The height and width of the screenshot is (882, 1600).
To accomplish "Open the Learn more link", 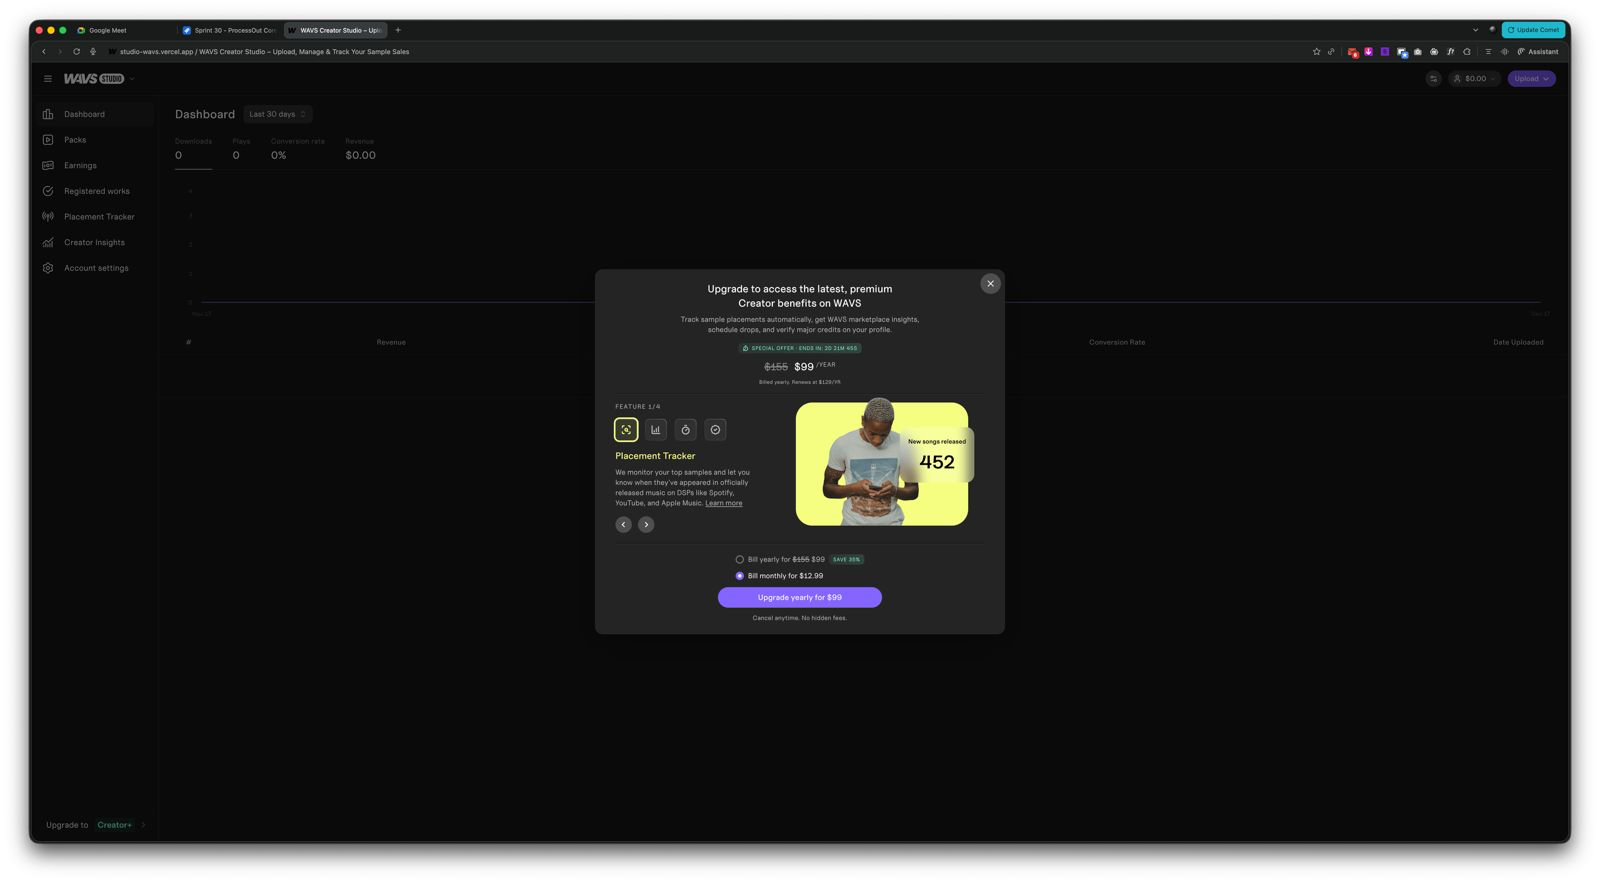I will pyautogui.click(x=724, y=503).
